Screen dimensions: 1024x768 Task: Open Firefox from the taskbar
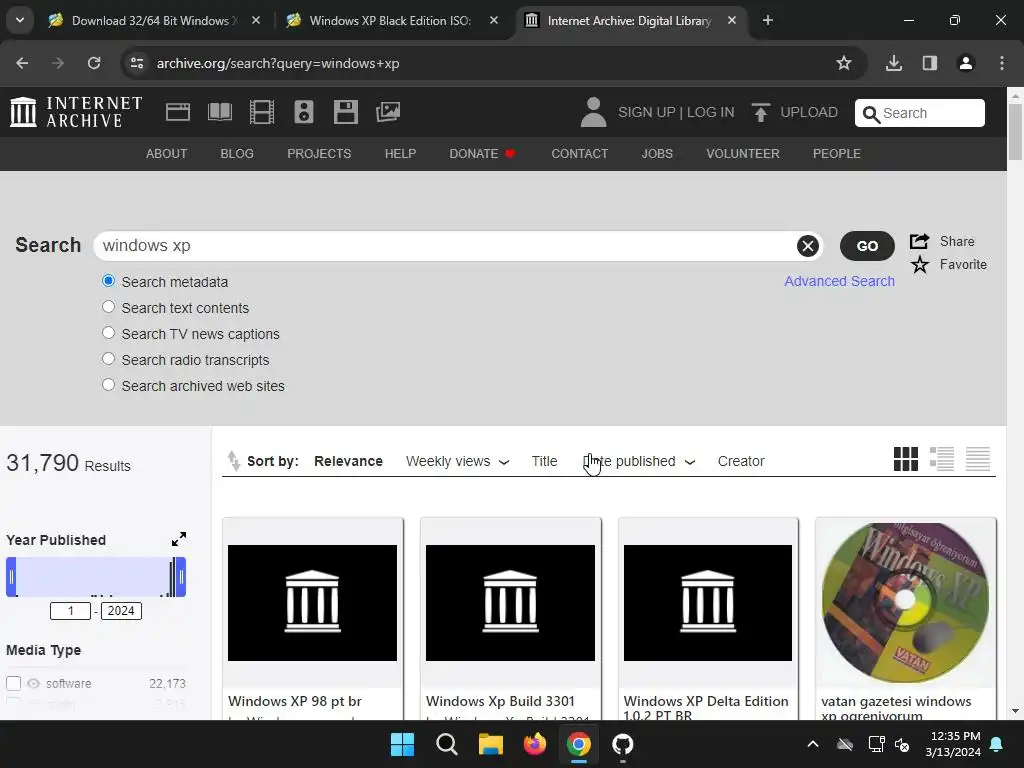tap(535, 744)
